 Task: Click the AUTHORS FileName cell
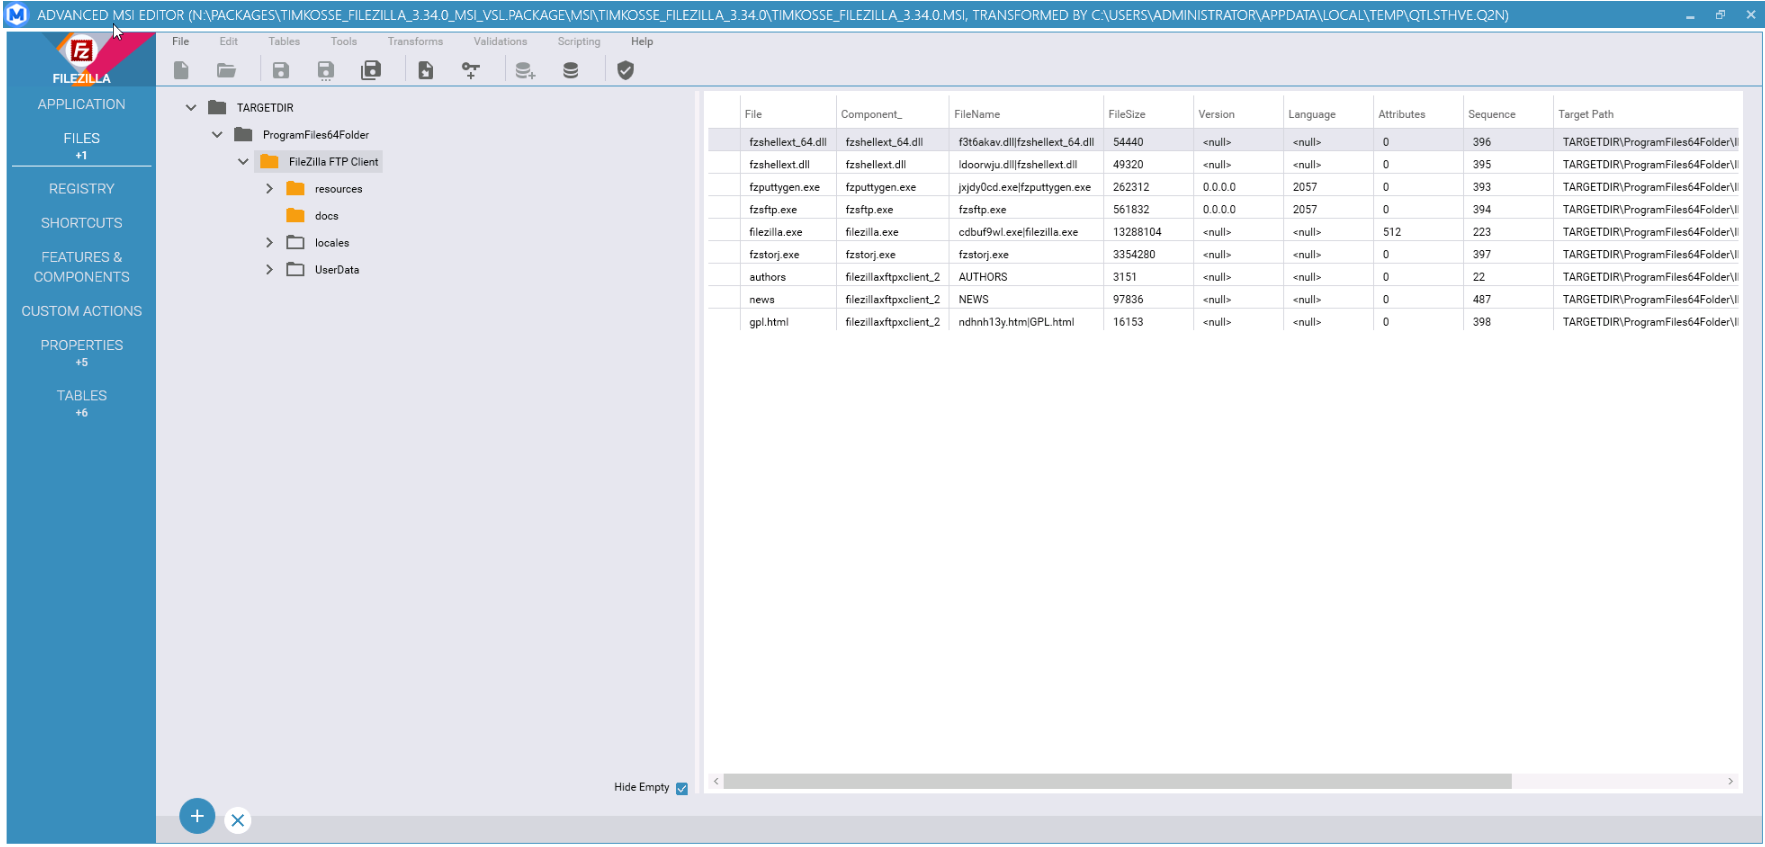[1026, 277]
